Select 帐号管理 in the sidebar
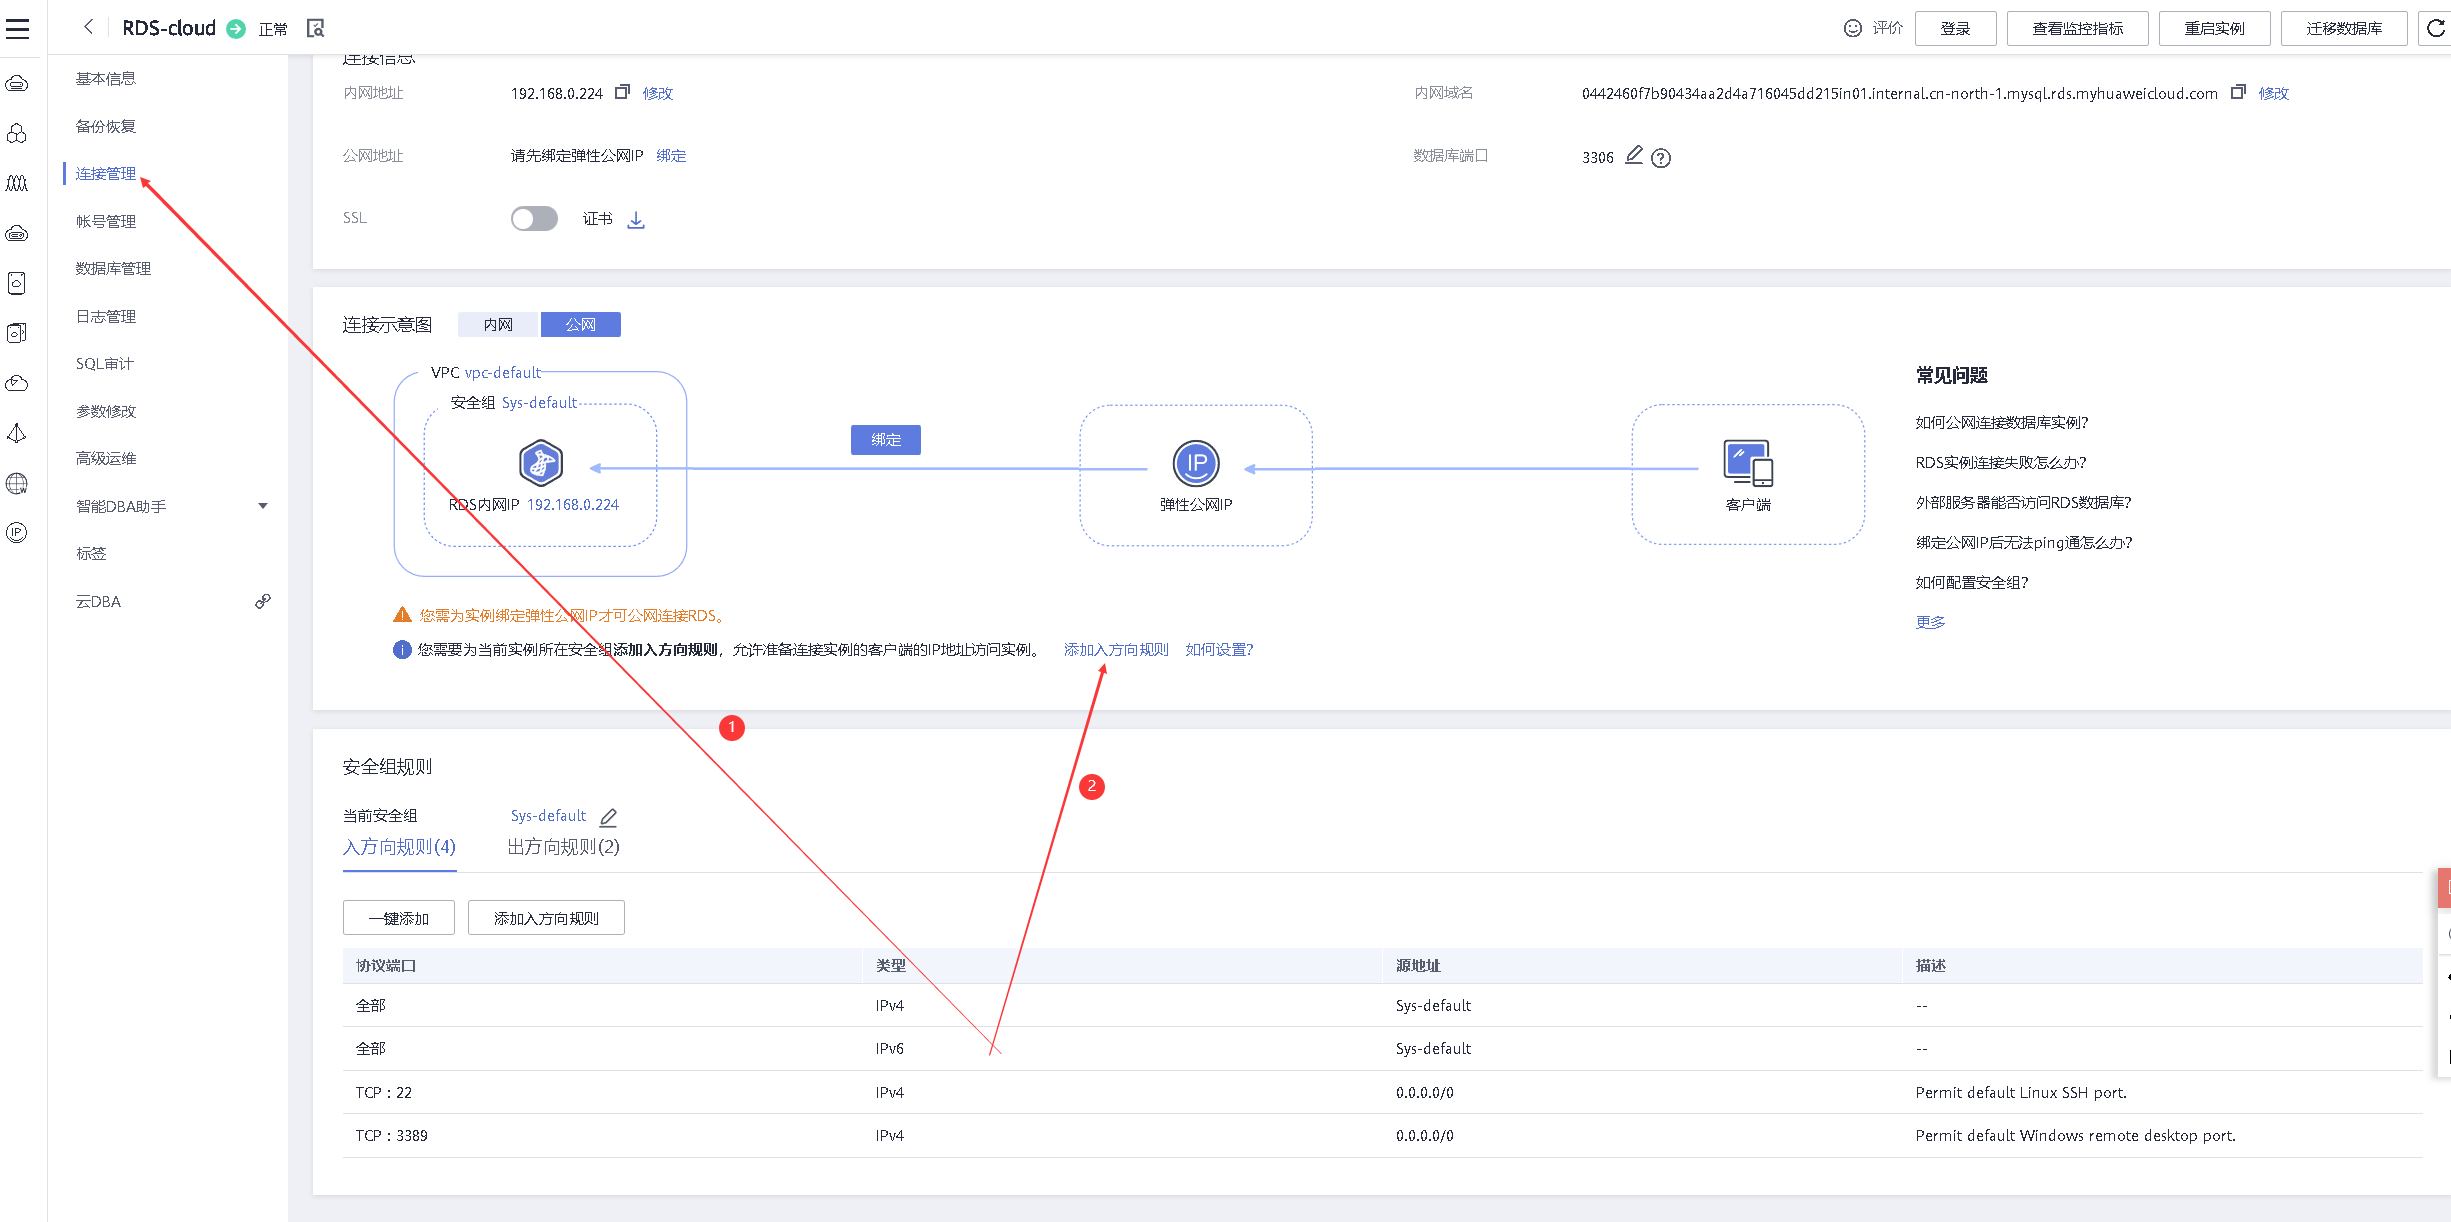This screenshot has height=1222, width=2451. pos(106,221)
